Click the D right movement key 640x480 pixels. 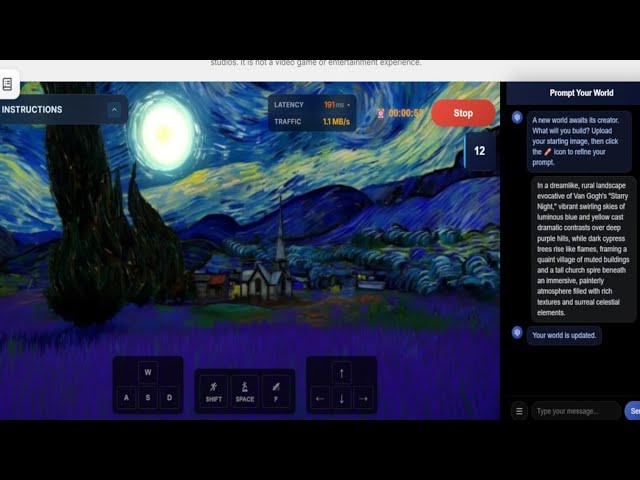point(169,397)
